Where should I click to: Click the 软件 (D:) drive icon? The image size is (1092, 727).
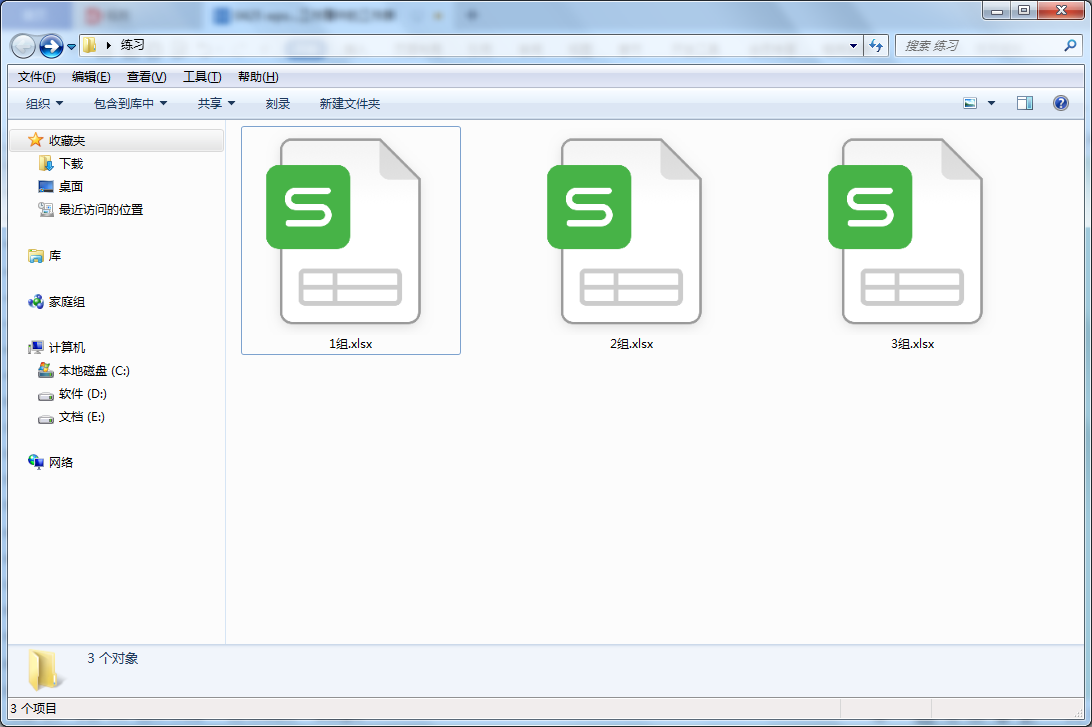click(46, 396)
